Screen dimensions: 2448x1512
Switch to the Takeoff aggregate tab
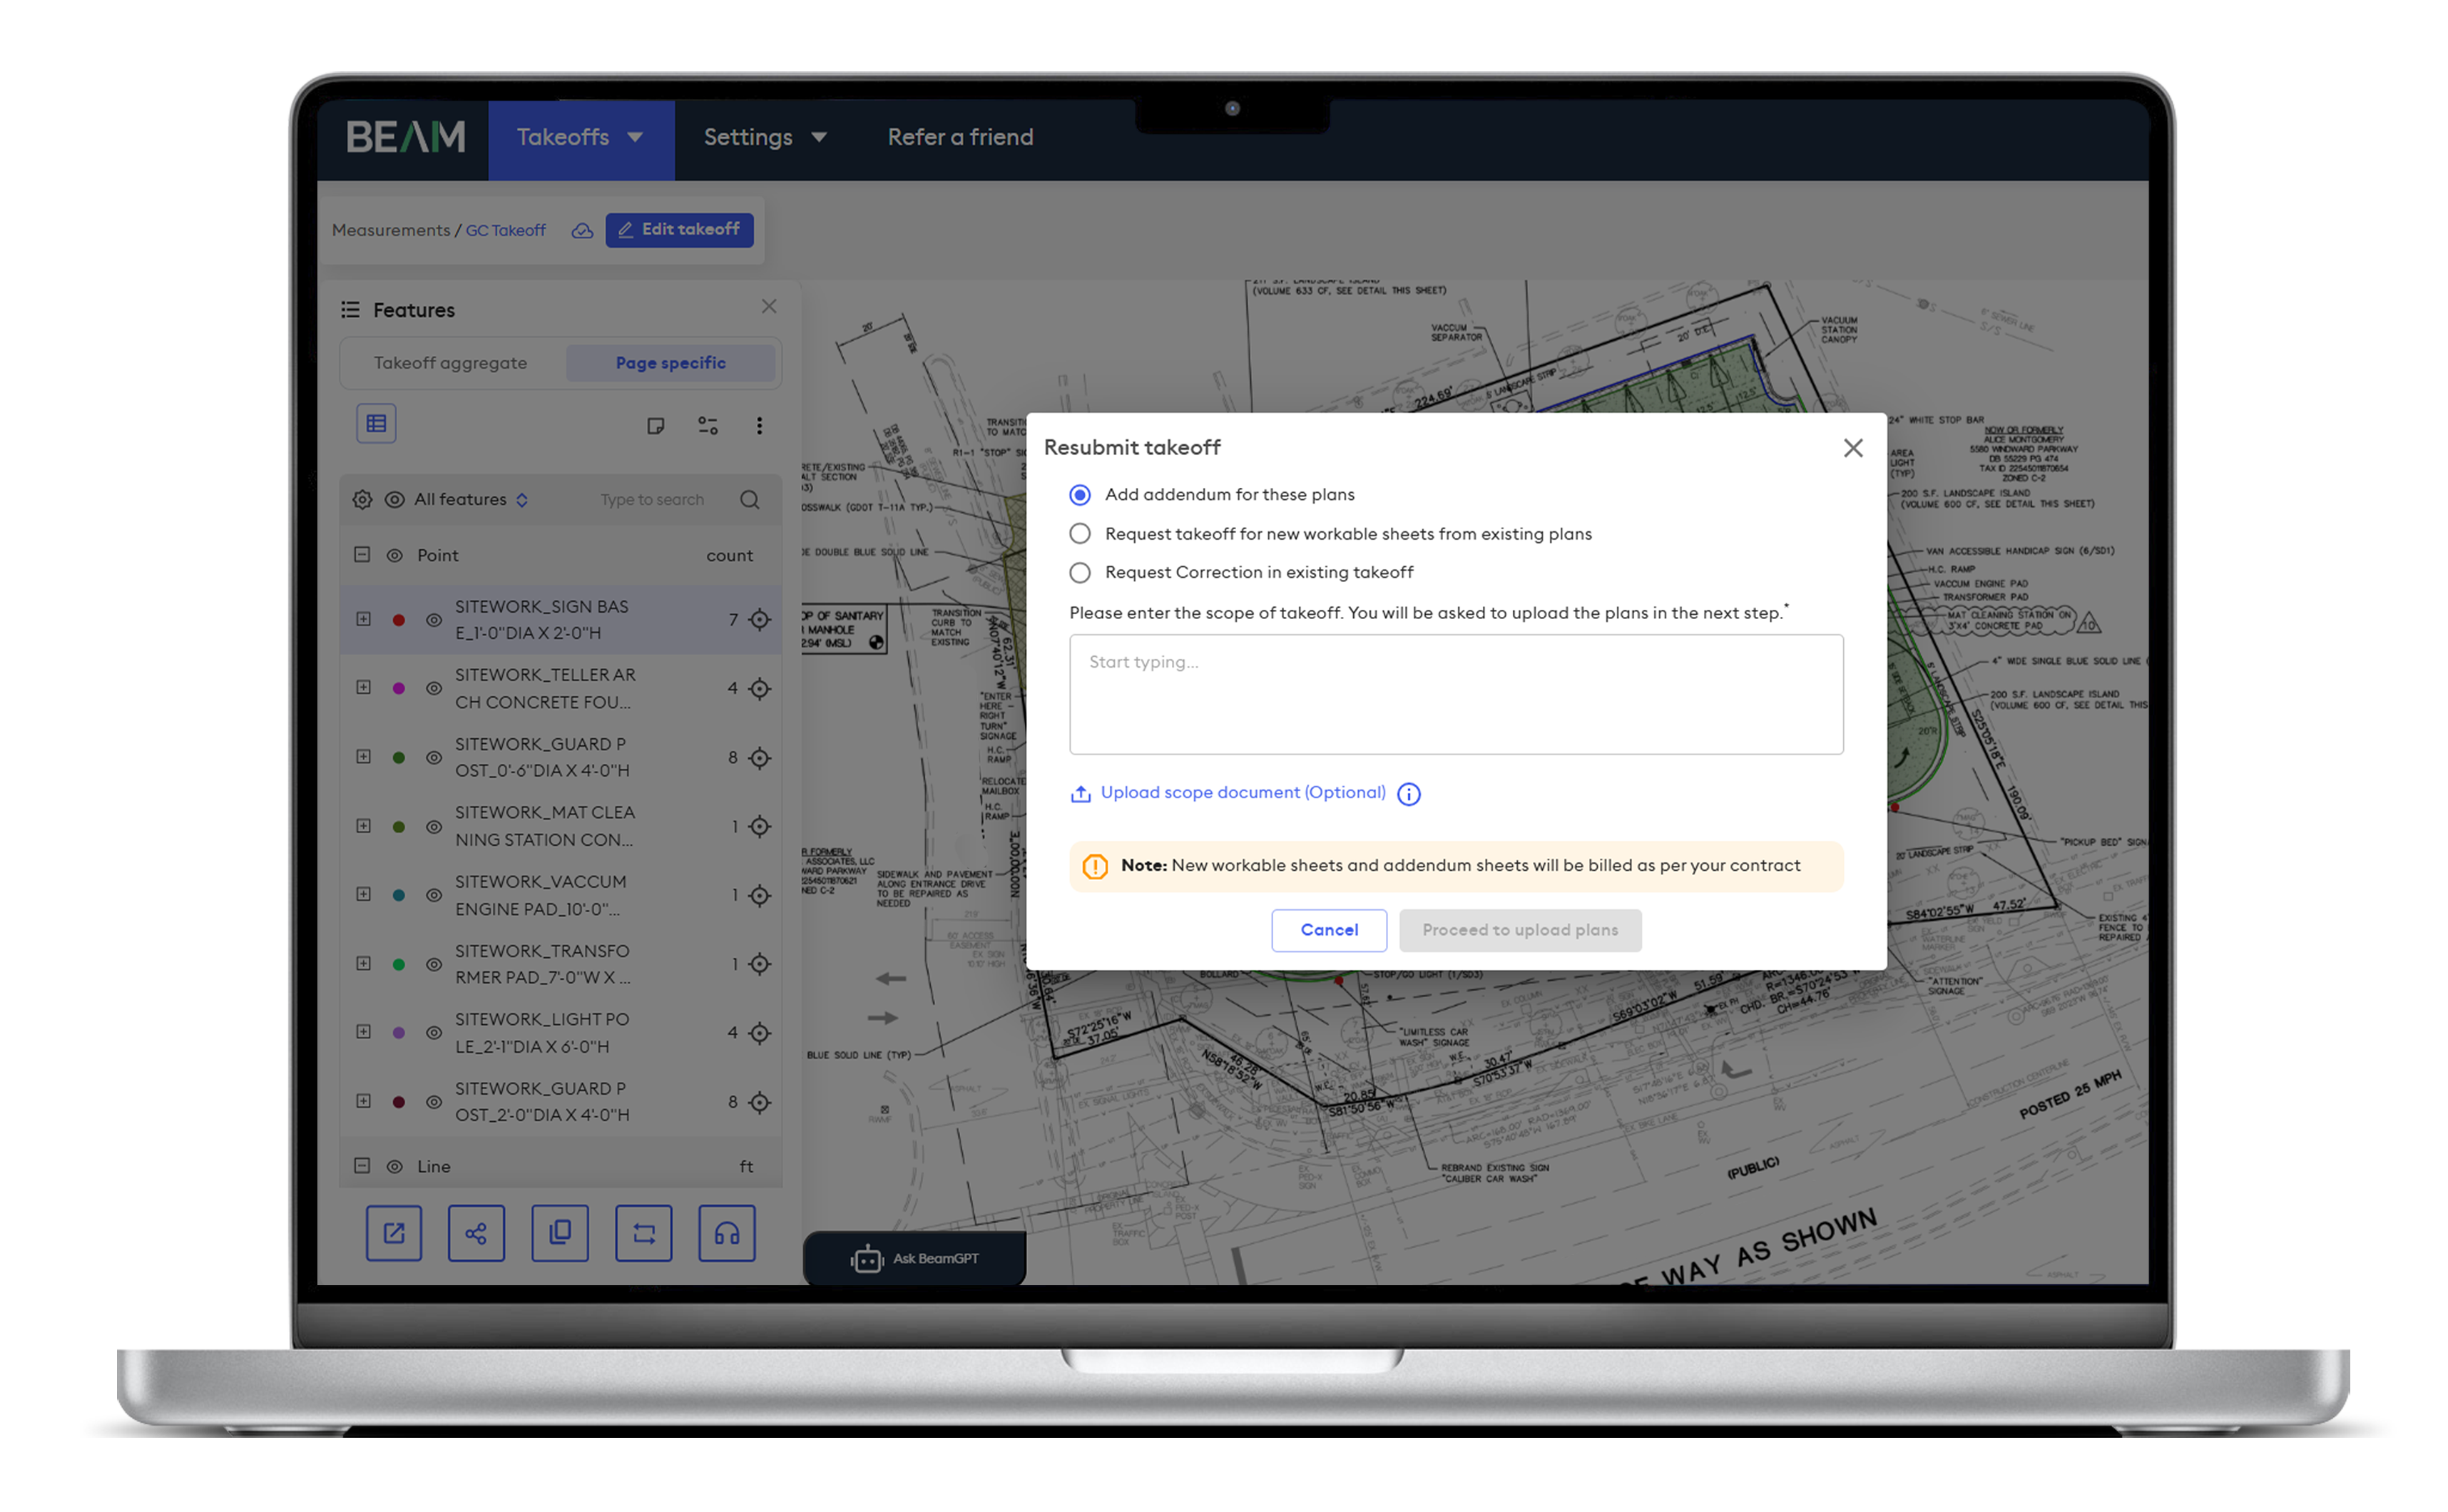point(451,362)
